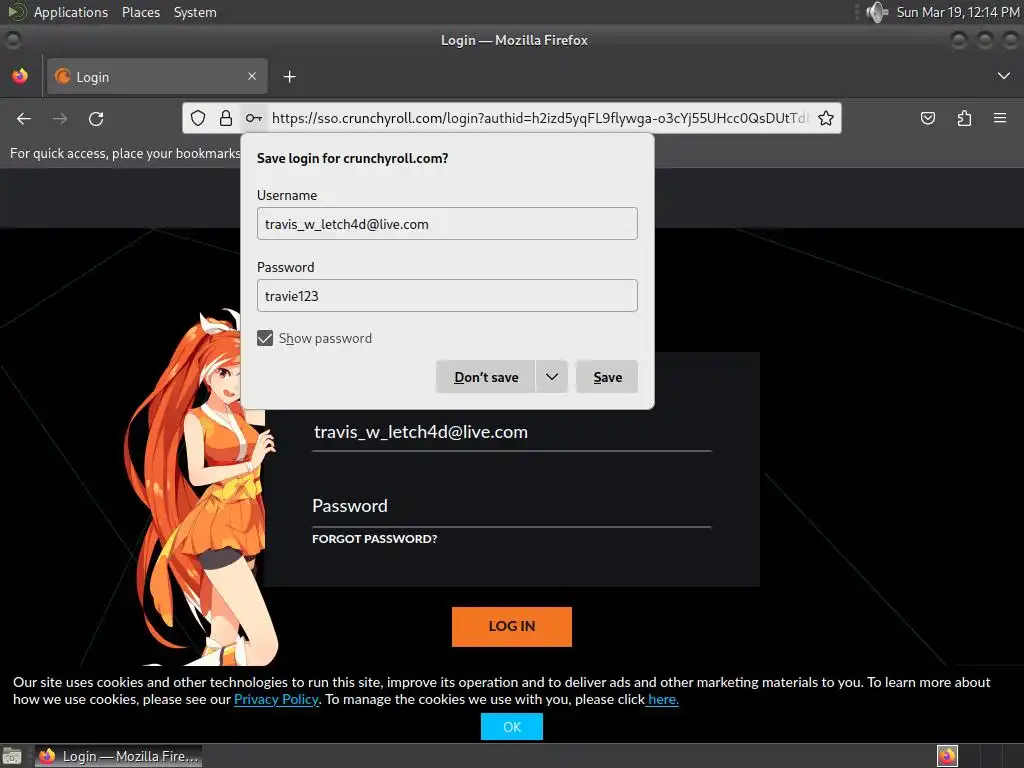Screen dimensions: 1024x768
Task: Go back with the browser back arrow
Action: [x=24, y=119]
